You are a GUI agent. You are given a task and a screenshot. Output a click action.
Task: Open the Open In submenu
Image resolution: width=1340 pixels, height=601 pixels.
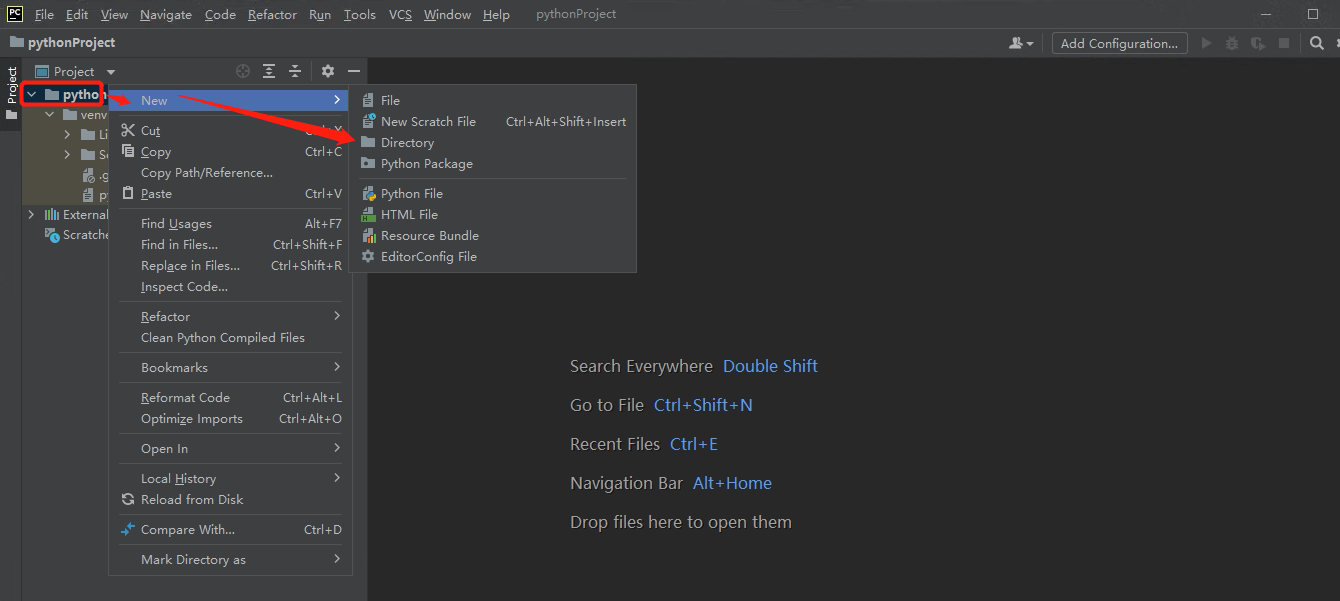tap(231, 448)
